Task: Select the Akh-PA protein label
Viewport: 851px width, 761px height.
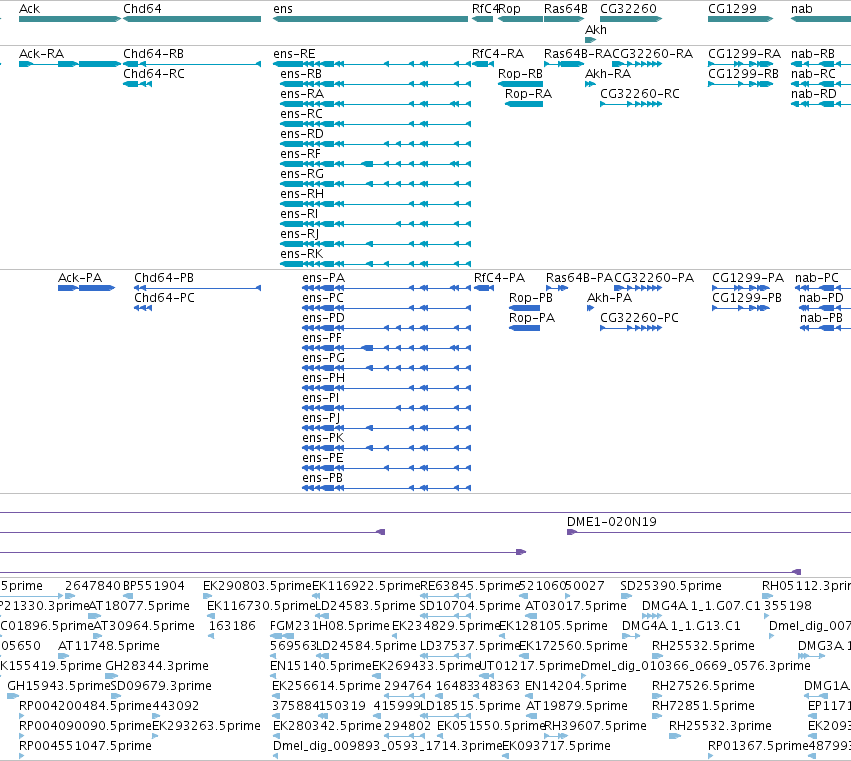Action: pyautogui.click(x=609, y=298)
